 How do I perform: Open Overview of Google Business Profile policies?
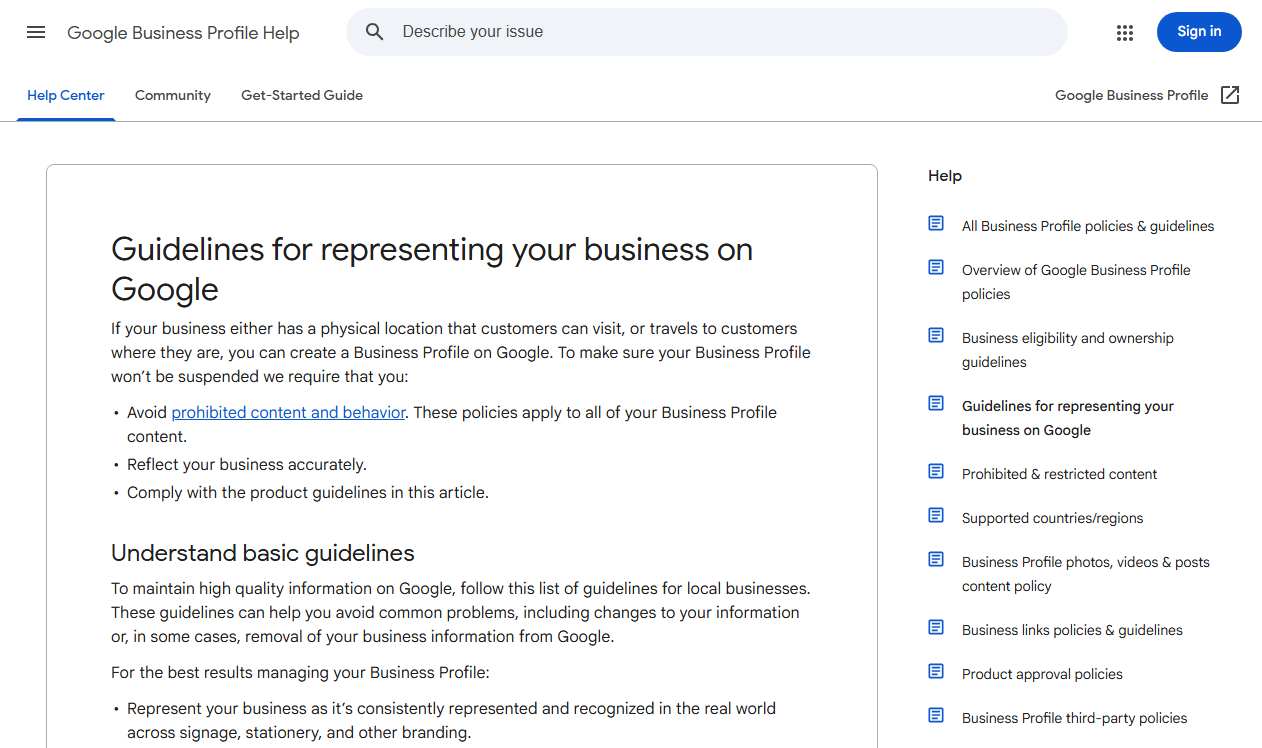click(x=1076, y=282)
